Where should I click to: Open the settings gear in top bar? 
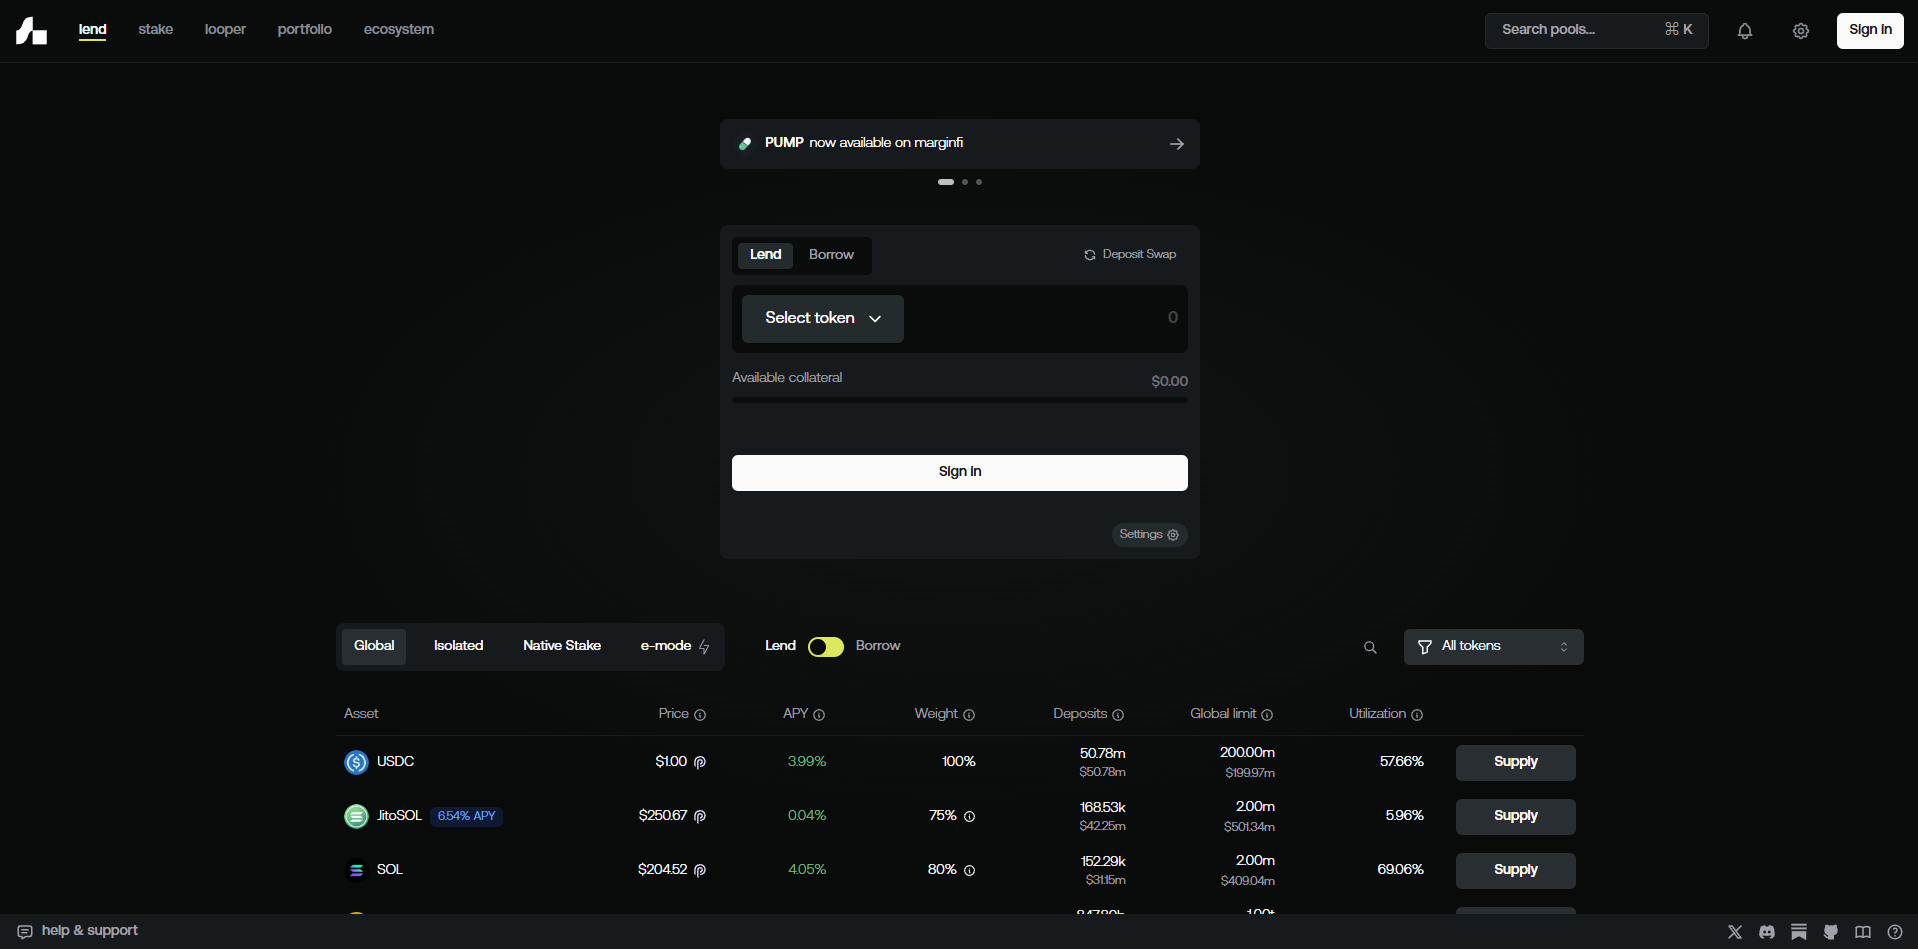click(1800, 31)
